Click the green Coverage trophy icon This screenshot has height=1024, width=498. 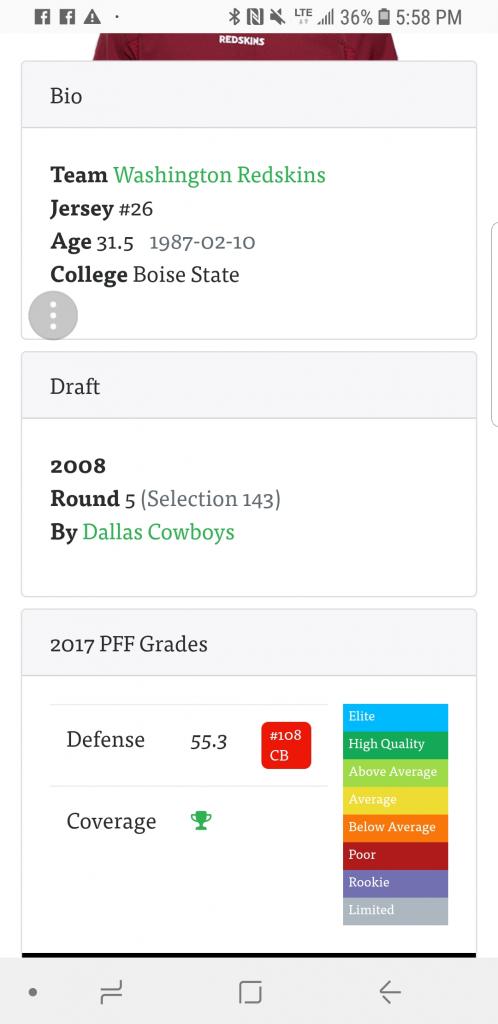(201, 820)
